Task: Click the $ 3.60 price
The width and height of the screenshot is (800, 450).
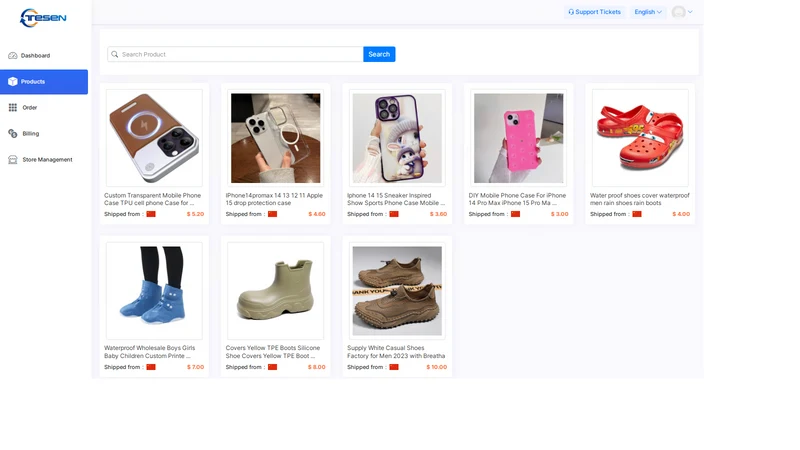Action: pos(438,214)
